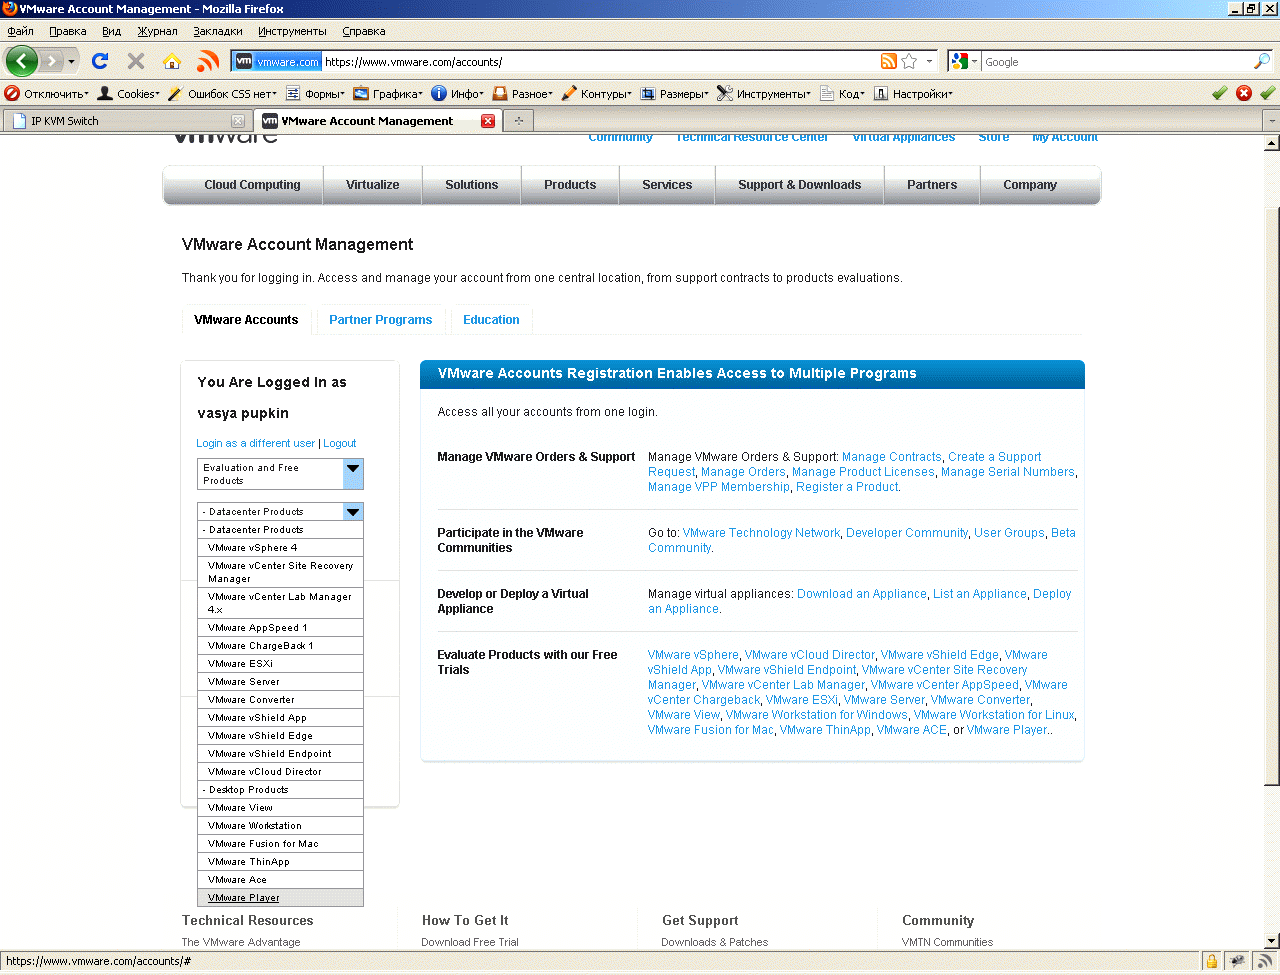Click Login as a different user link
The height and width of the screenshot is (975, 1280).
pos(256,443)
